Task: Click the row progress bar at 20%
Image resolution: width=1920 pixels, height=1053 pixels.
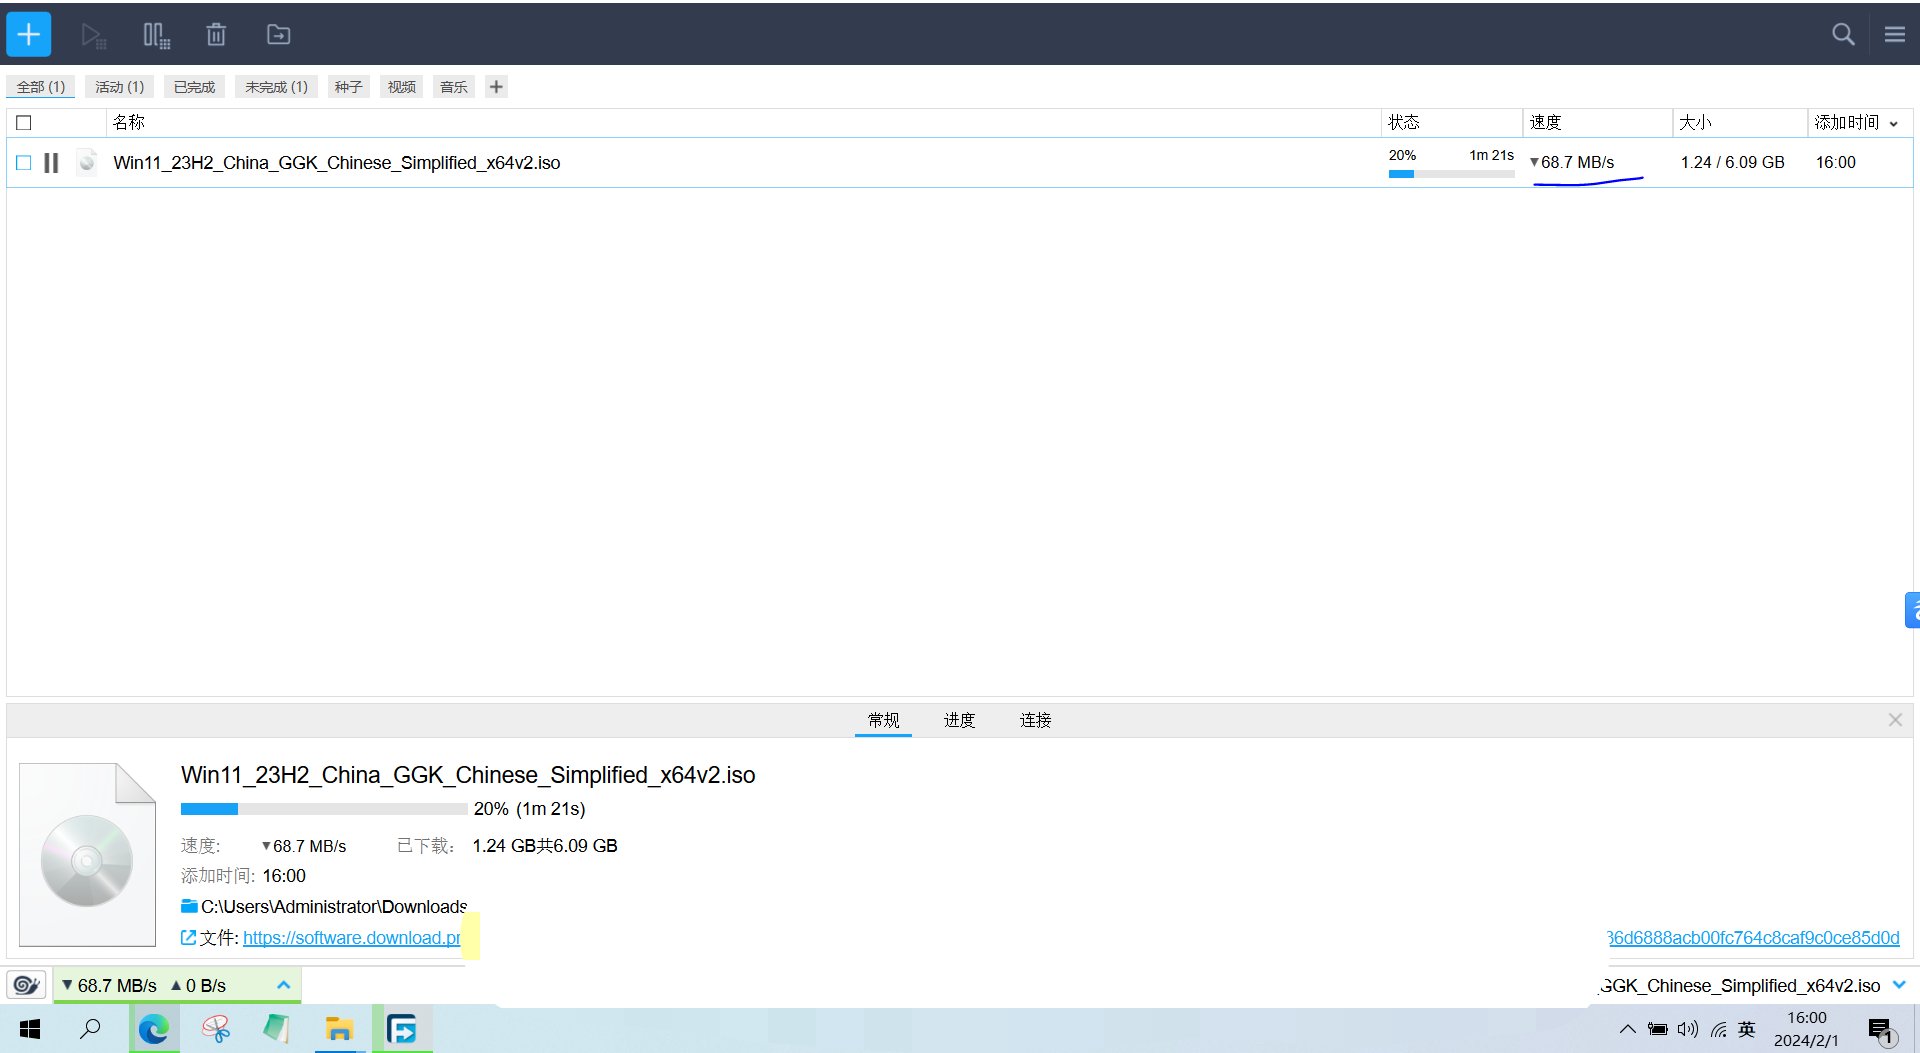Action: [x=1451, y=174]
